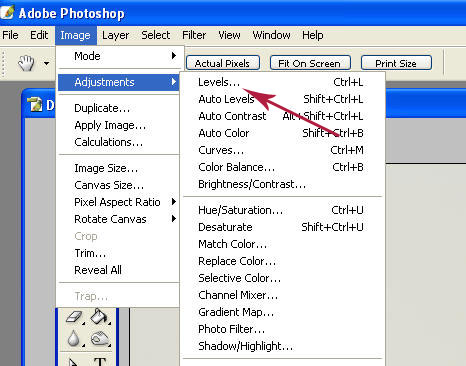Choose Canvas Size... menu item
The image size is (466, 366).
(x=119, y=185)
